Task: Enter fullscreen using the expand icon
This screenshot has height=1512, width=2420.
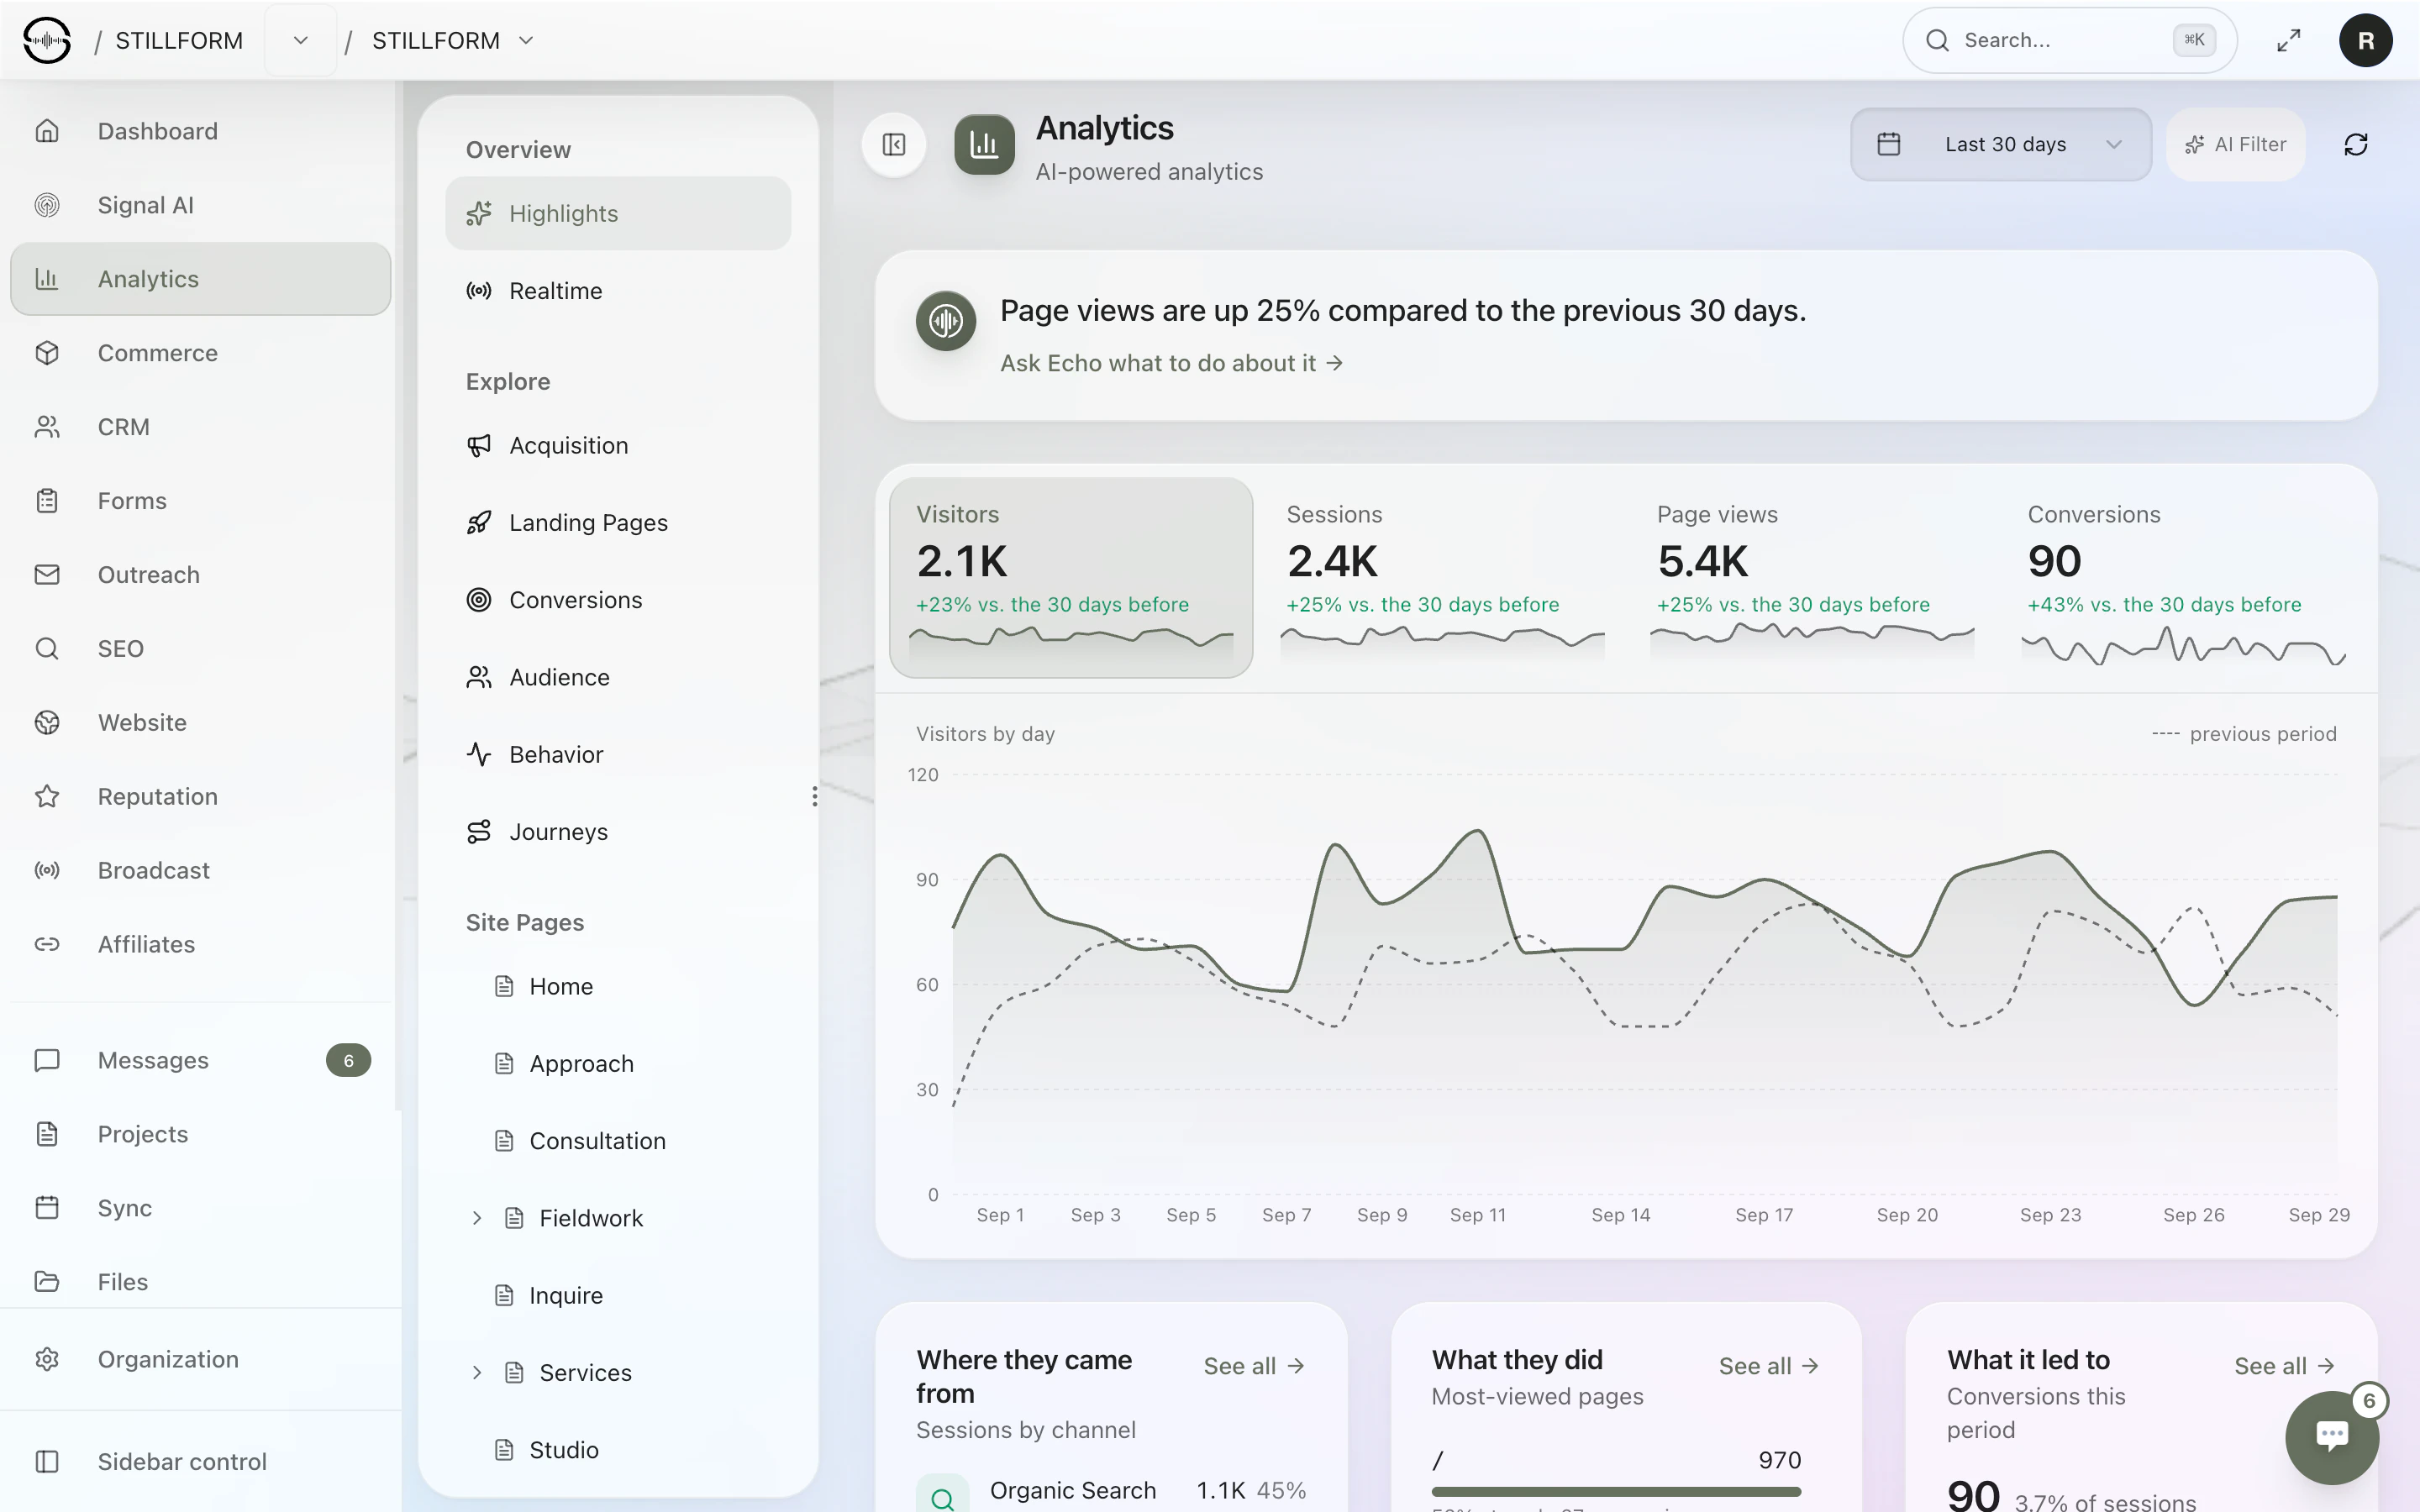Action: pyautogui.click(x=2288, y=41)
